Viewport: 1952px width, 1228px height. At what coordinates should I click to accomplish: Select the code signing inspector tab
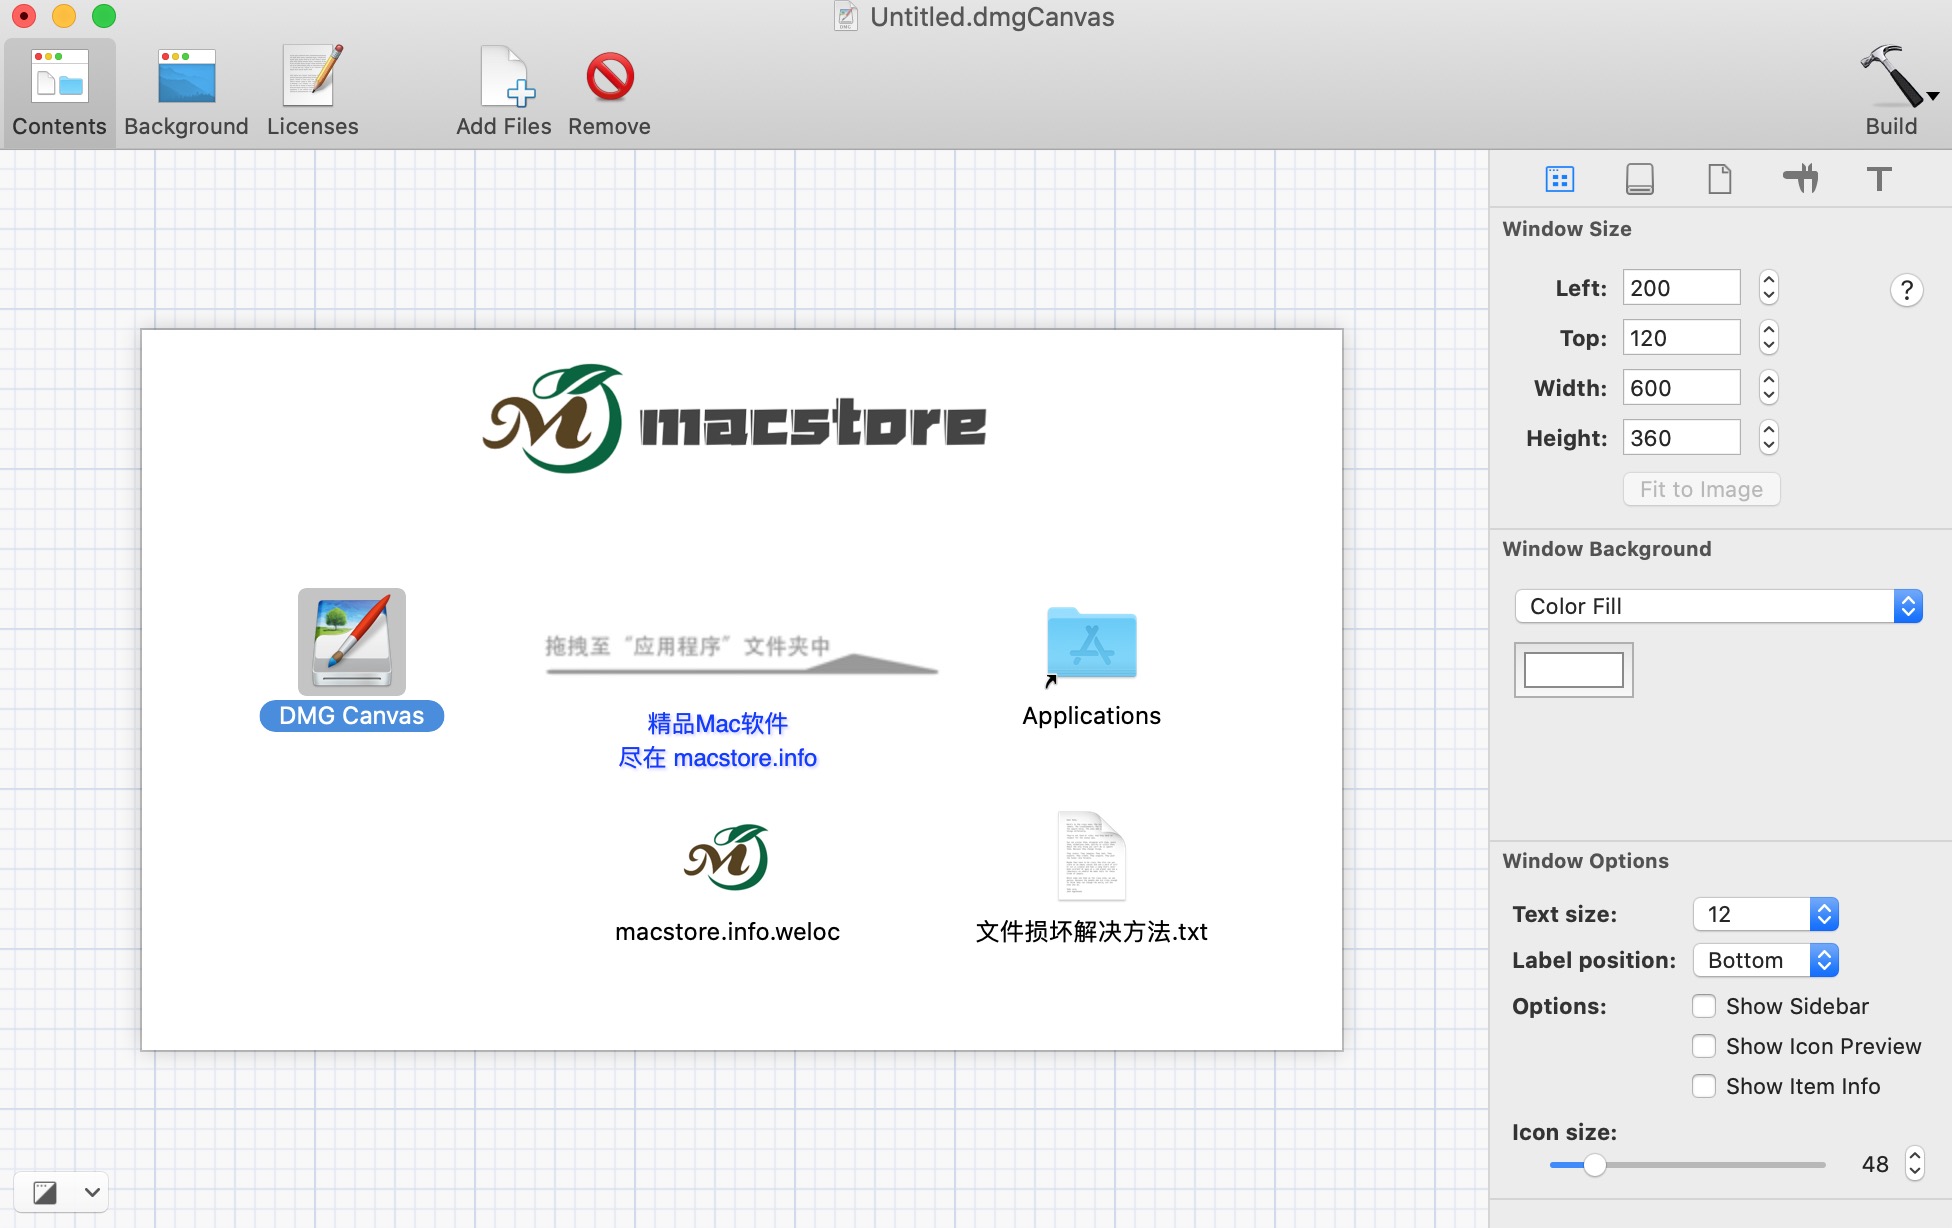[1800, 179]
